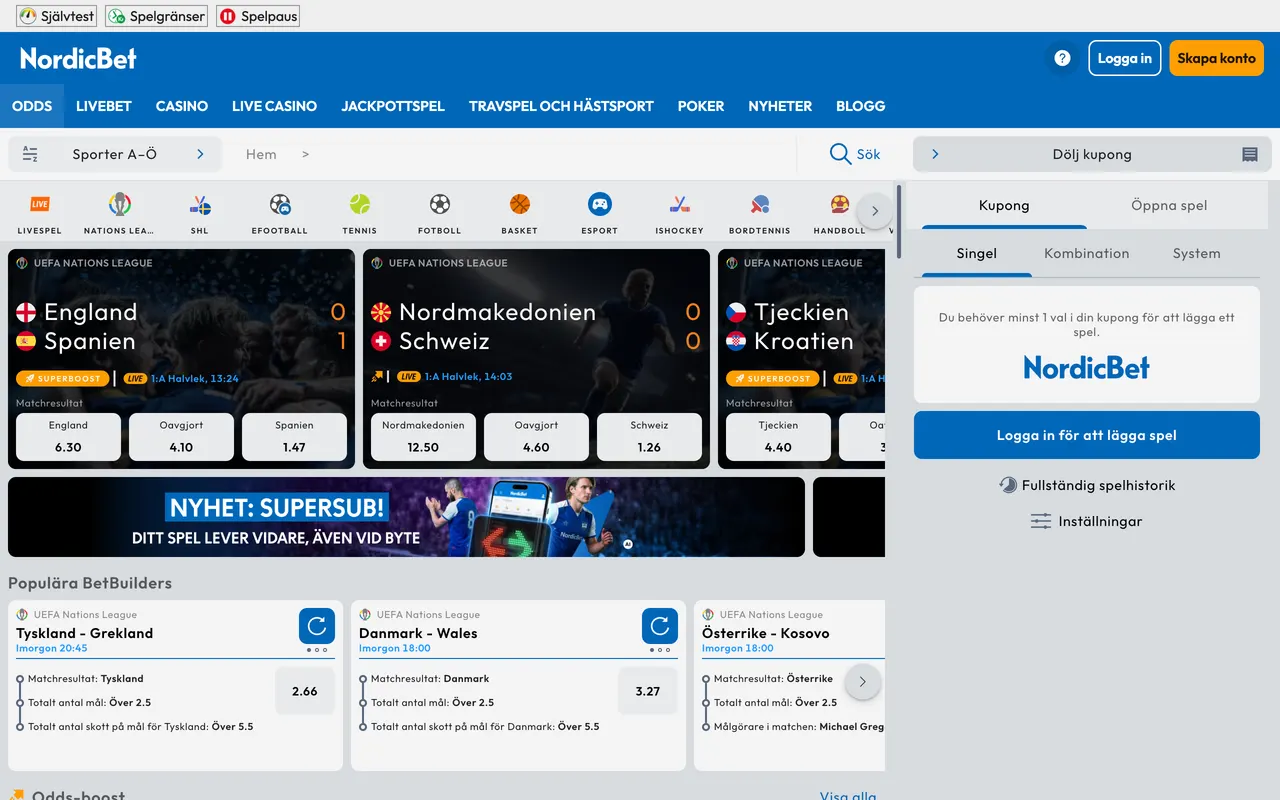Open Nations League sport icon
Image resolution: width=1280 pixels, height=800 pixels.
[119, 214]
